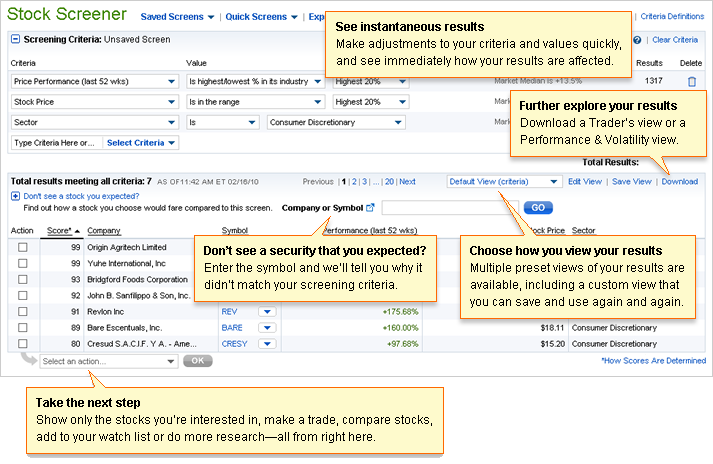
Task: Go to the Next results page
Action: [x=407, y=182]
